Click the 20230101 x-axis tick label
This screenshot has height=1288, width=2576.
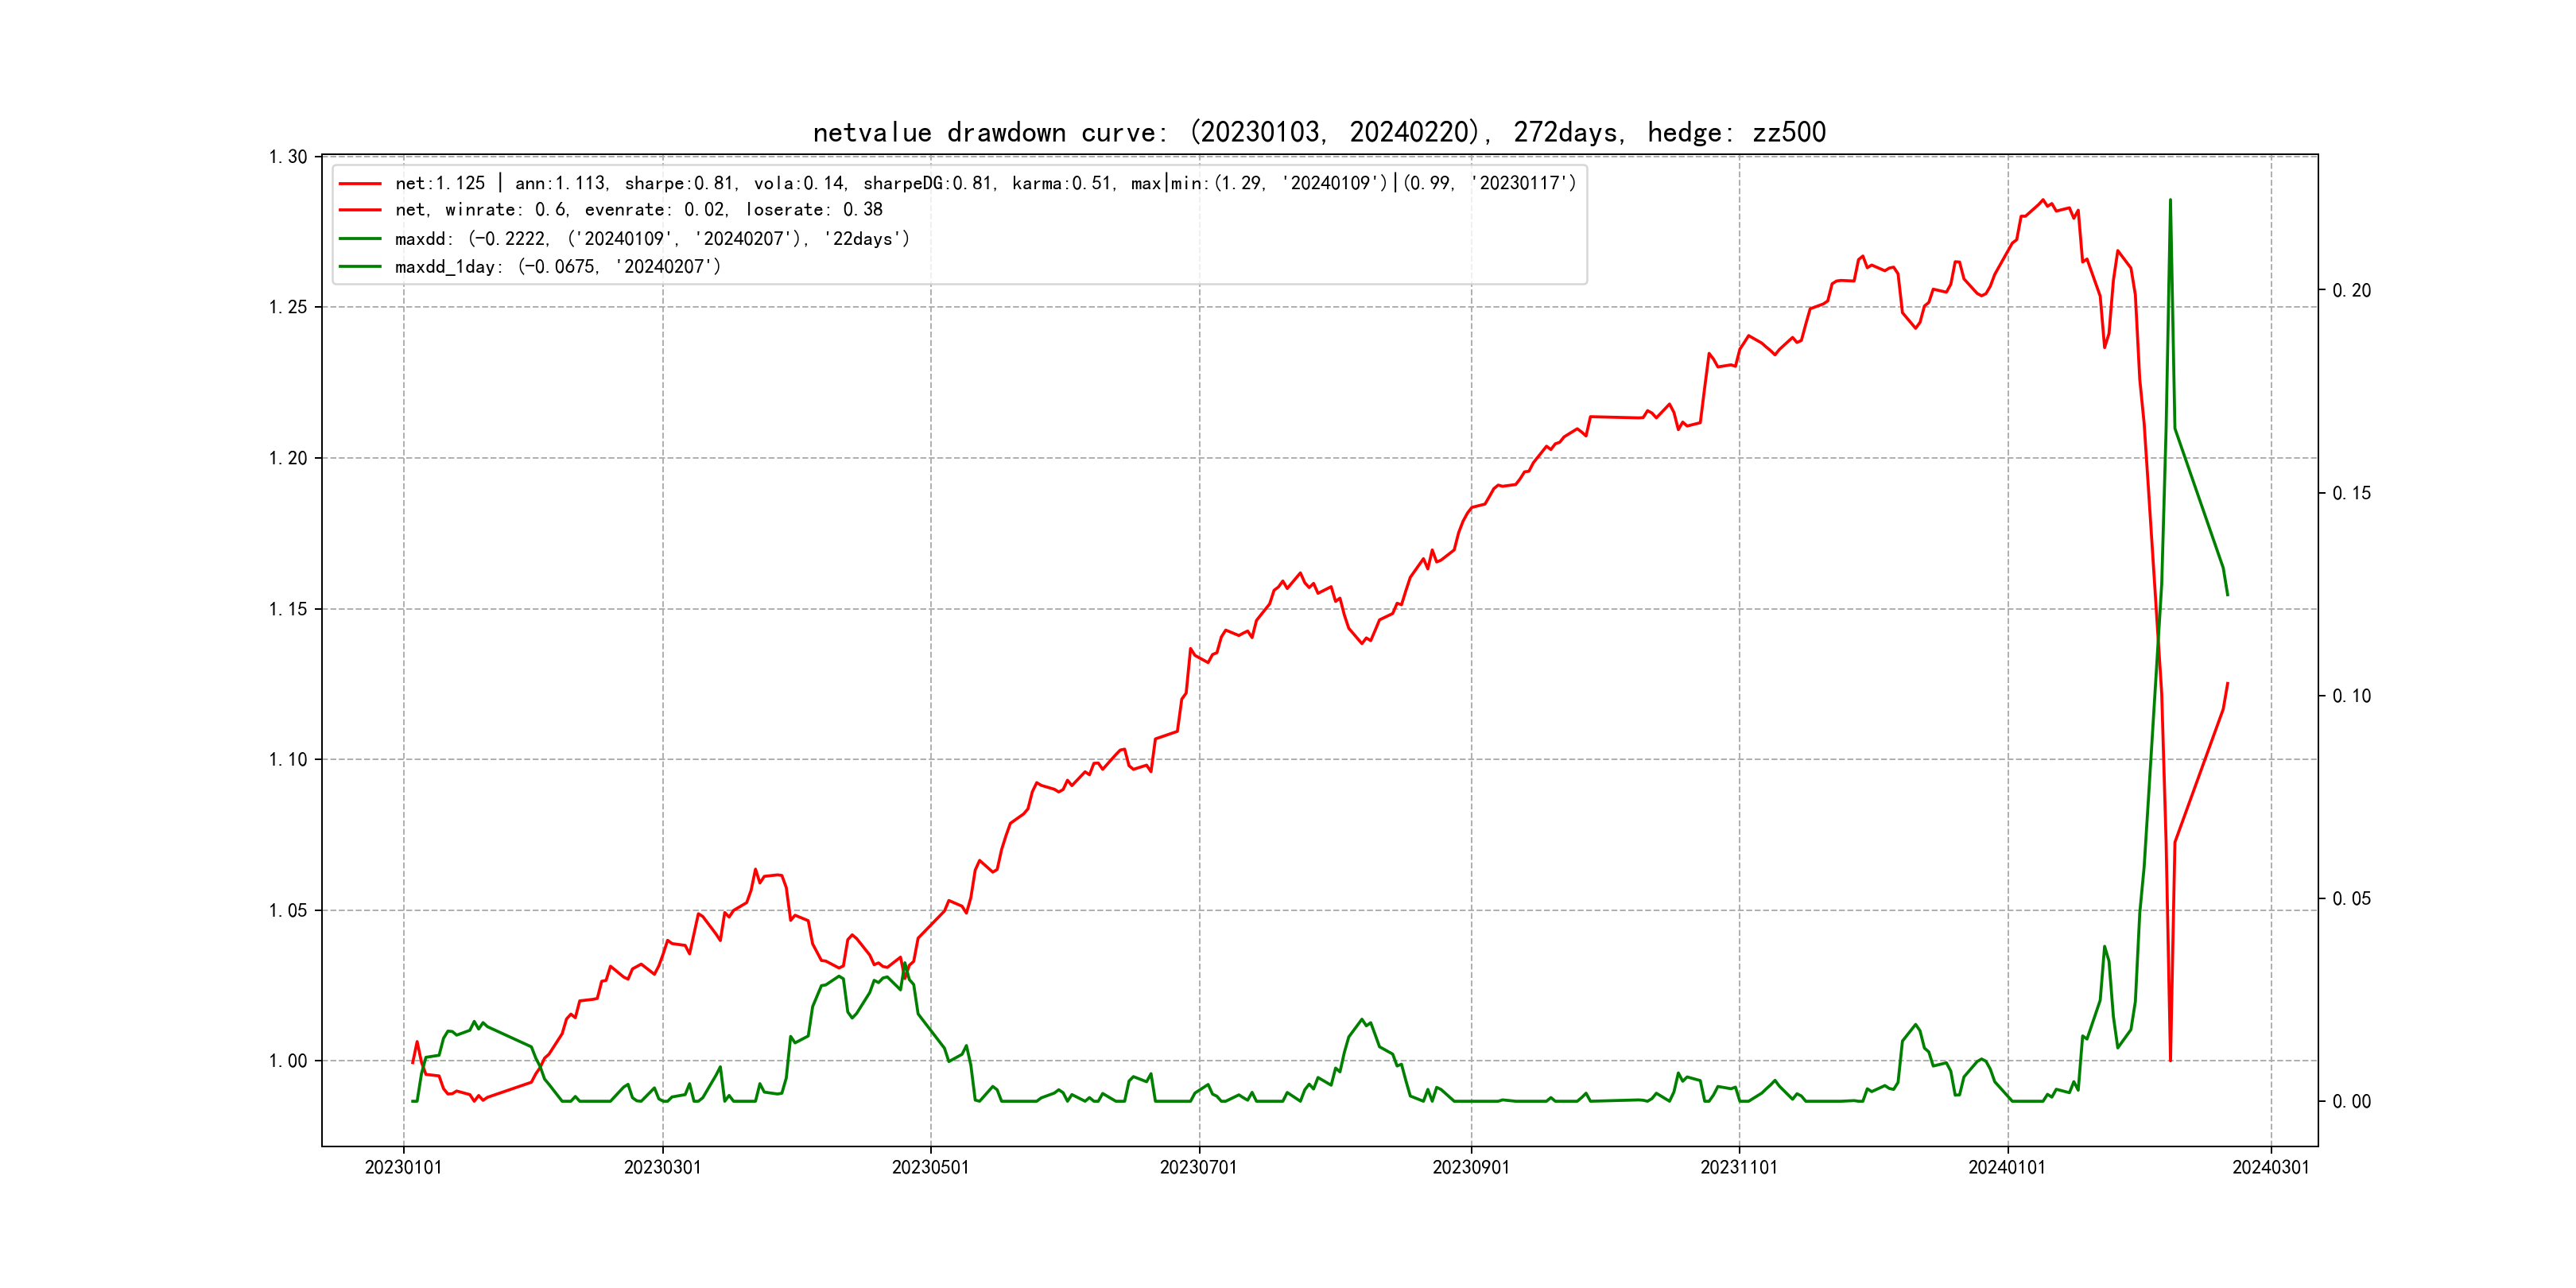(403, 1167)
